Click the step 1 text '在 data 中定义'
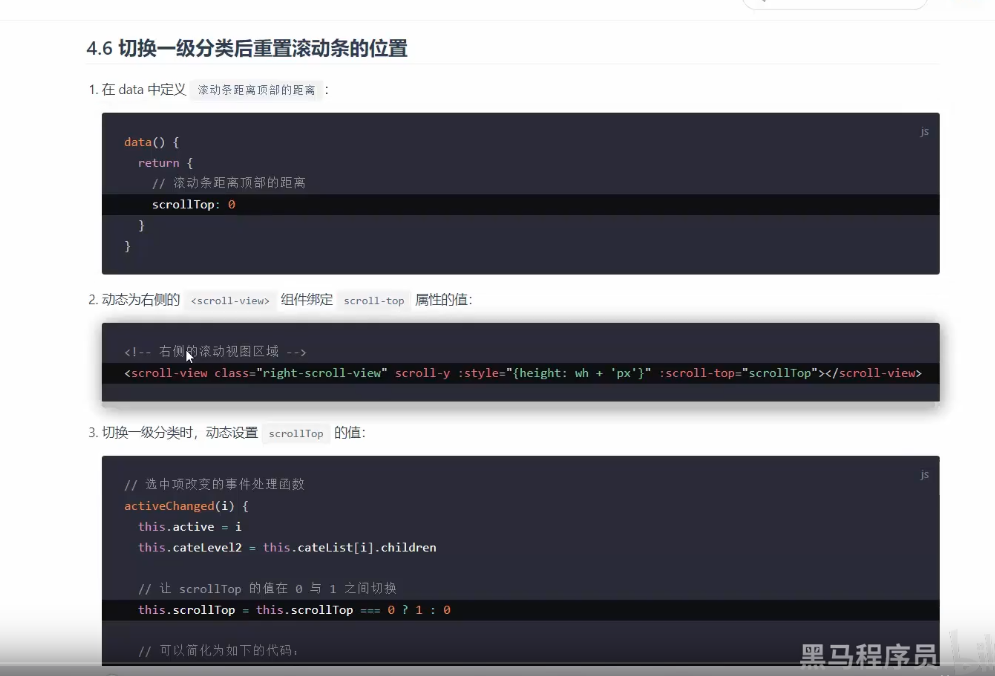Viewport: 995px width, 676px height. (144, 89)
